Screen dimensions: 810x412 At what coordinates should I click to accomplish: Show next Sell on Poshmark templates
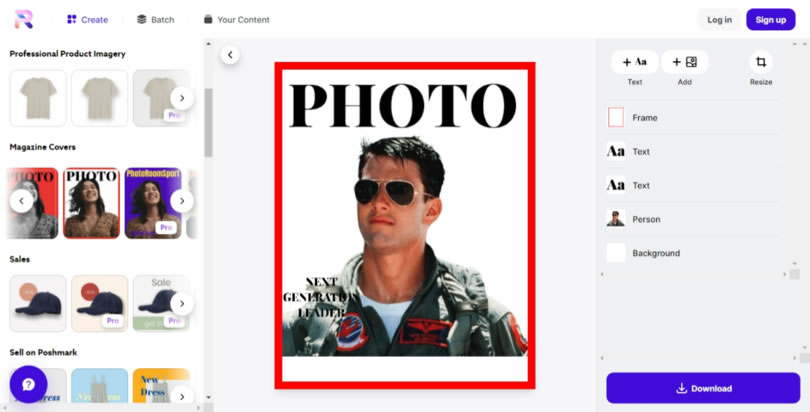[182, 397]
